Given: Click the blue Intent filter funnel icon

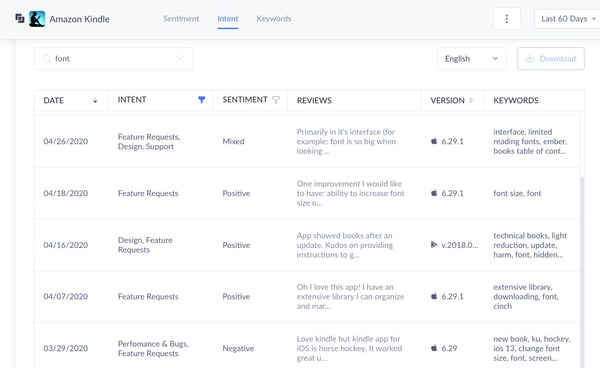Looking at the screenshot, I should pos(202,100).
